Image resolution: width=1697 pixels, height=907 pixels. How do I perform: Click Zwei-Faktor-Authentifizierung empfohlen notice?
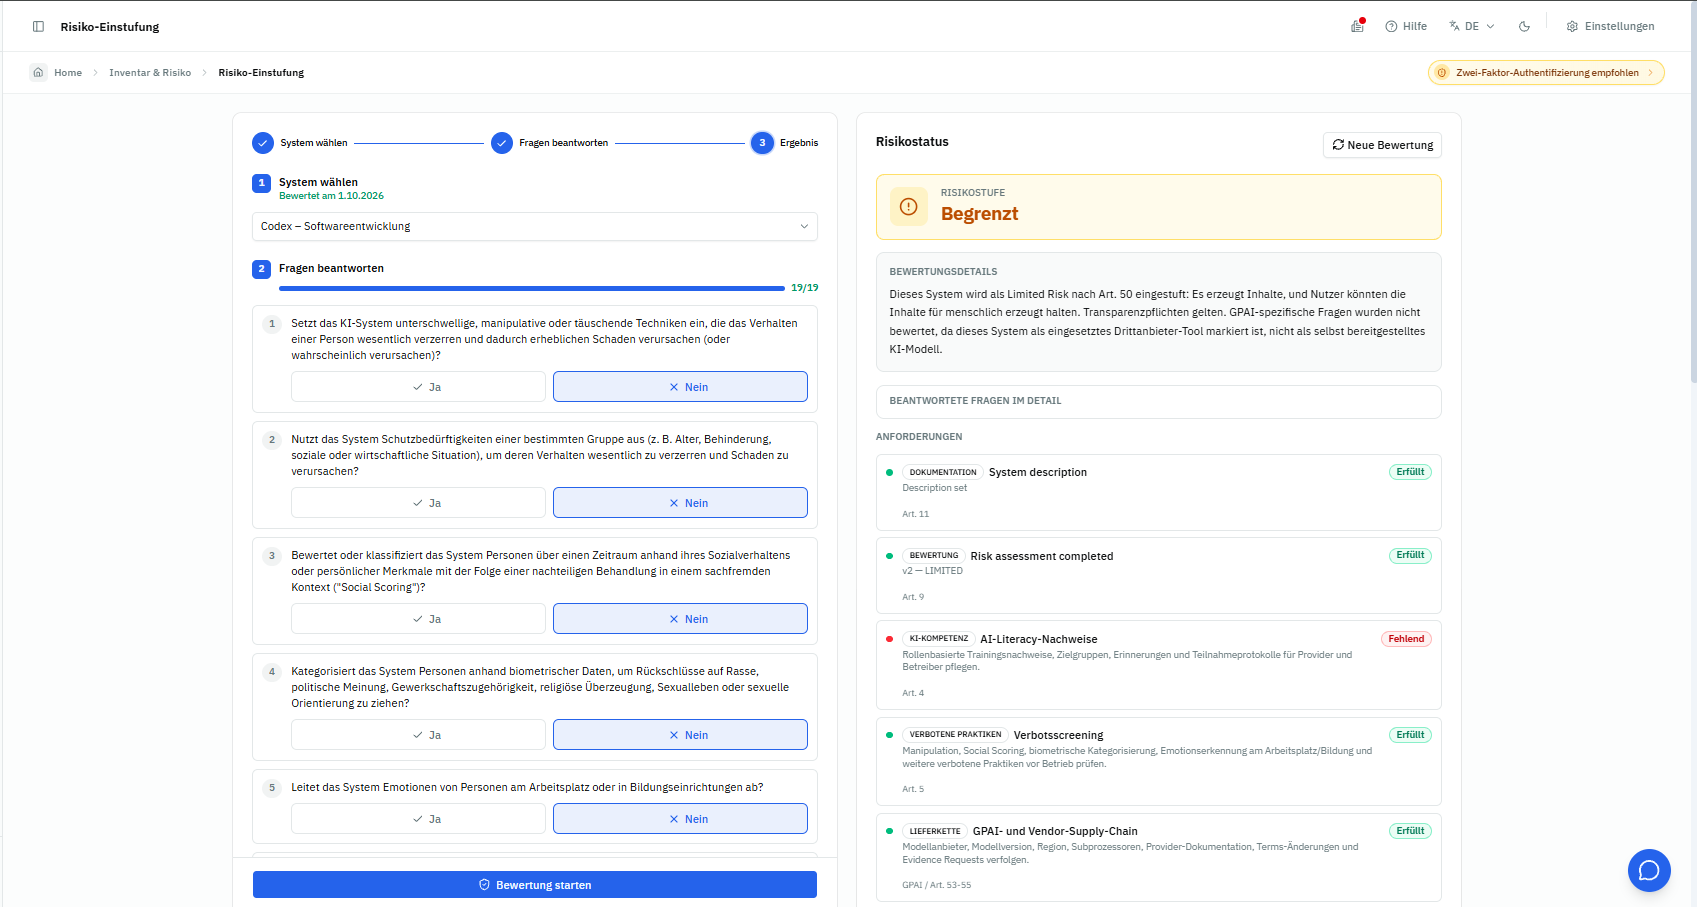click(1546, 72)
